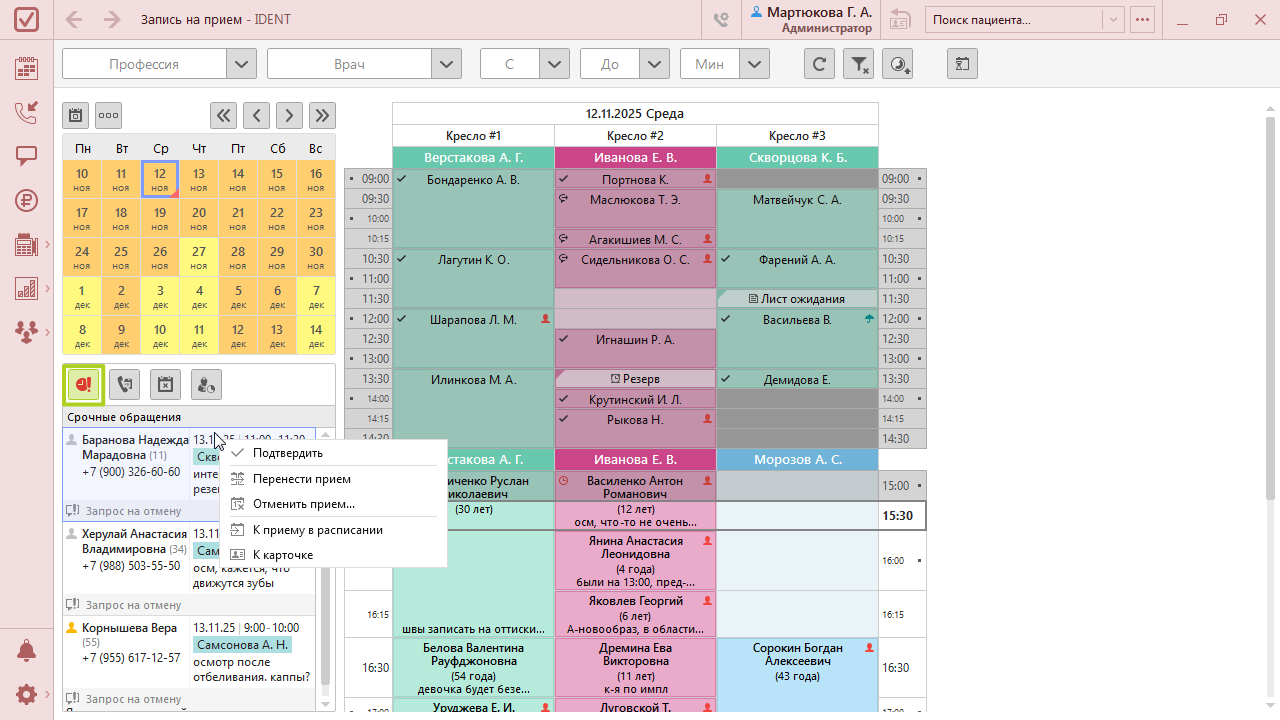1280x720 pixels.
Task: Open the Мин duration dropdown
Action: click(x=754, y=64)
